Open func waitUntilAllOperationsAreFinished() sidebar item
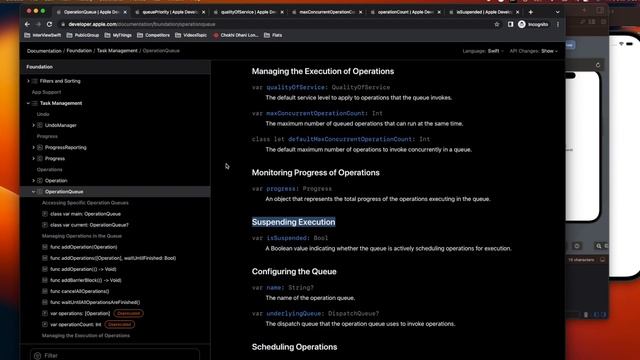640x360 pixels. click(x=95, y=302)
